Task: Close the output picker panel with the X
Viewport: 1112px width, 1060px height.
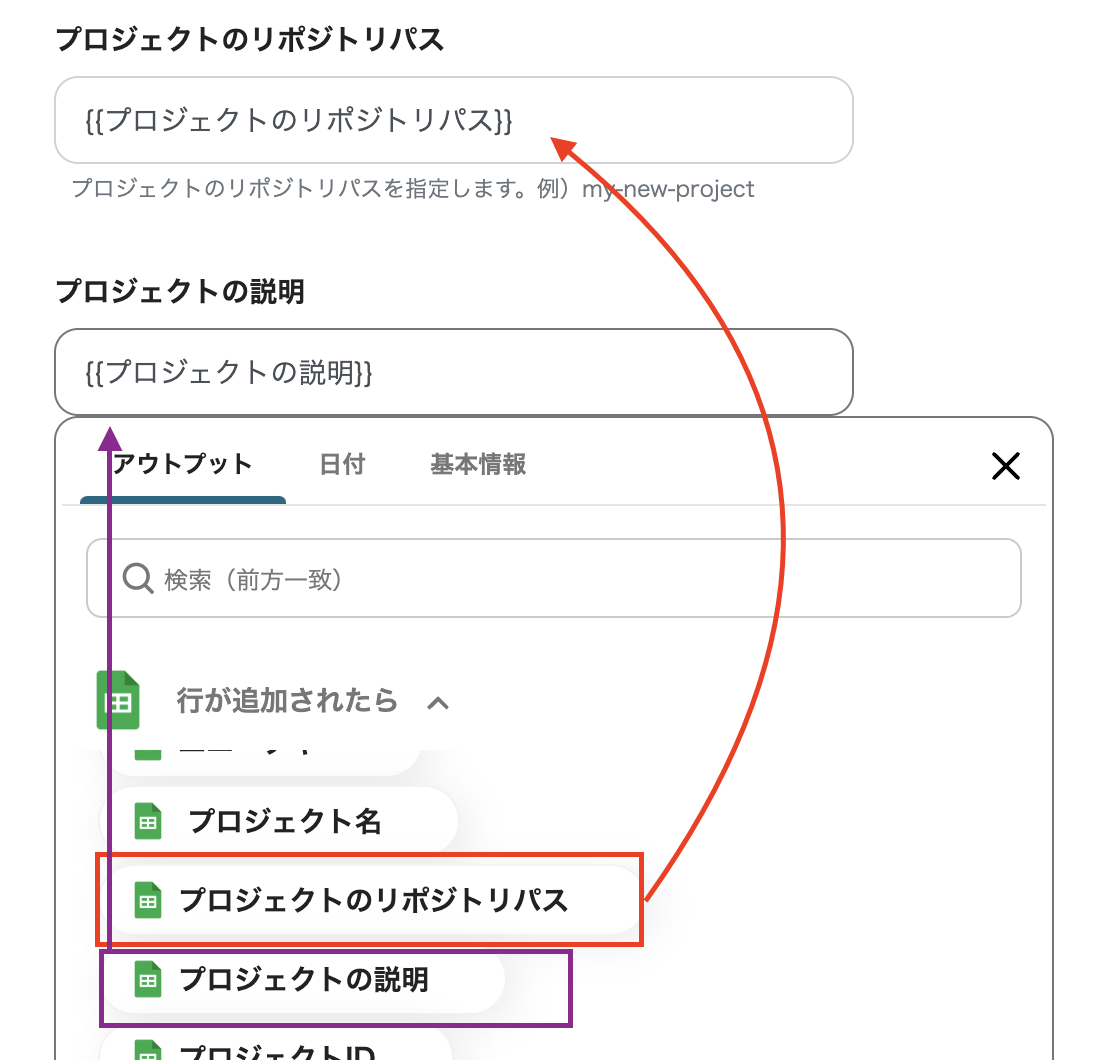Action: point(1005,465)
